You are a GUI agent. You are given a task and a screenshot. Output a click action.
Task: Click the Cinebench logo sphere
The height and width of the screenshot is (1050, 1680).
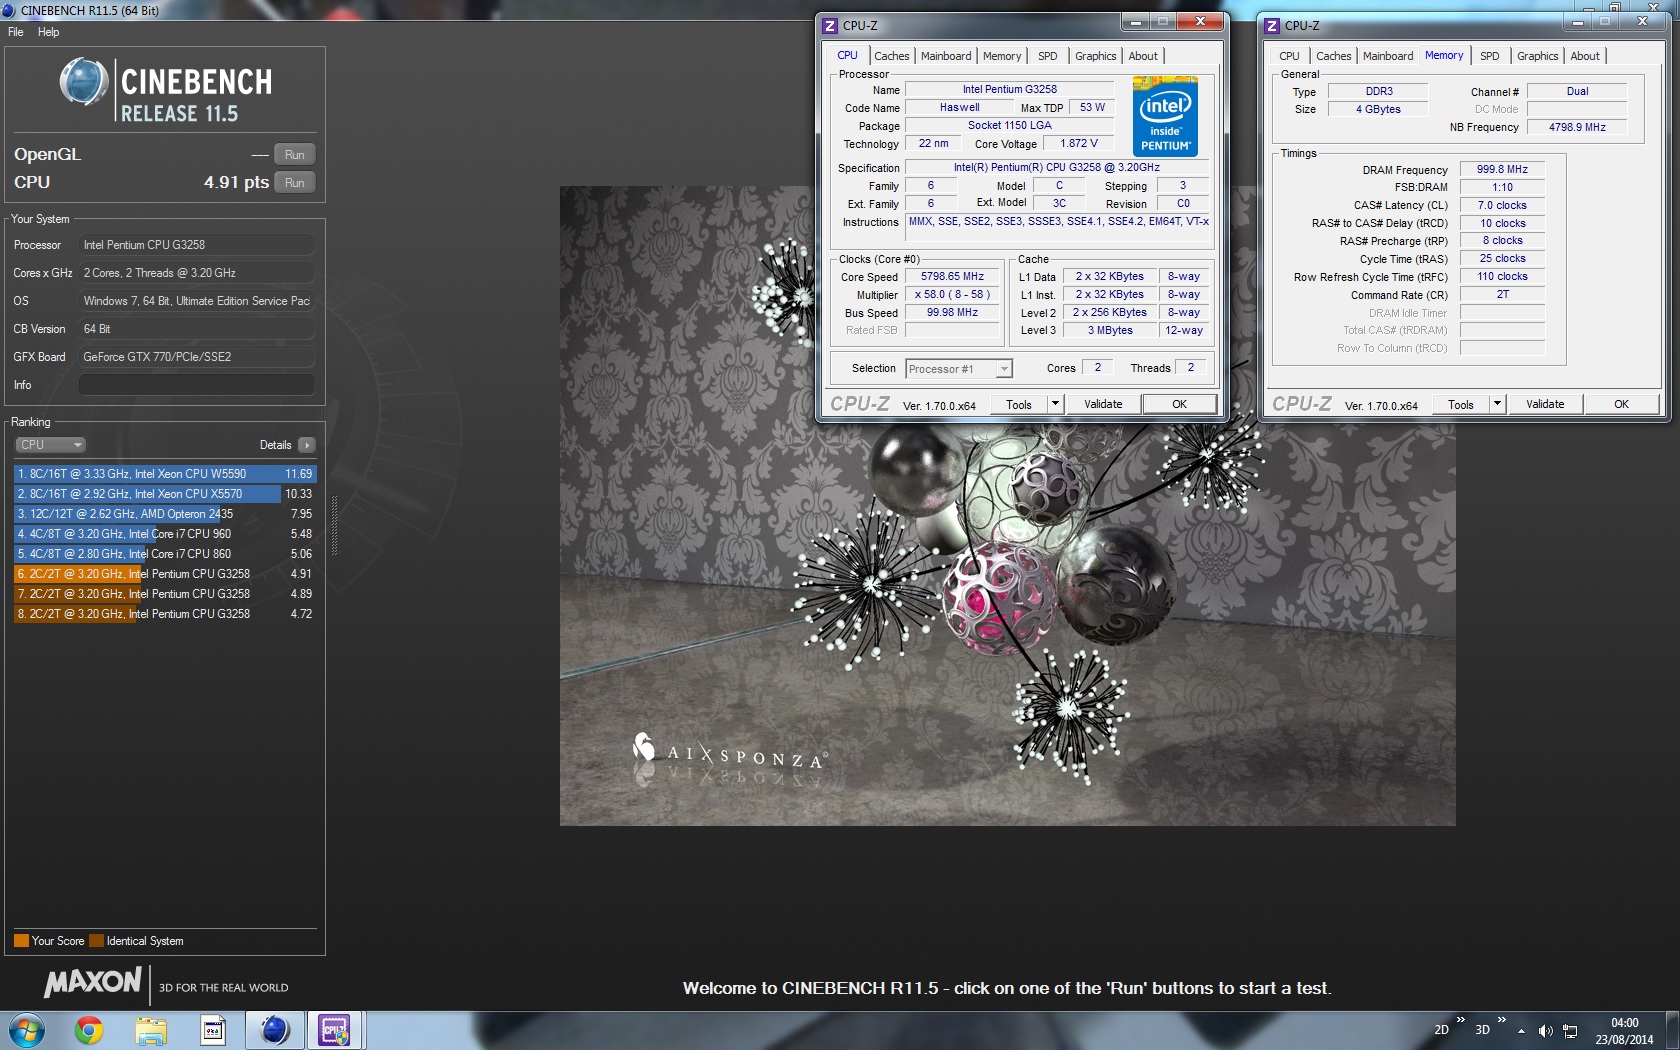tap(84, 82)
